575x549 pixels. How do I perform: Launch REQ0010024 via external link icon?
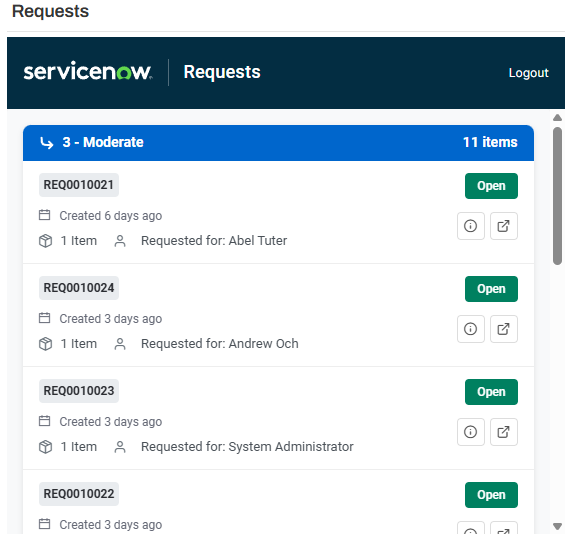click(x=504, y=329)
